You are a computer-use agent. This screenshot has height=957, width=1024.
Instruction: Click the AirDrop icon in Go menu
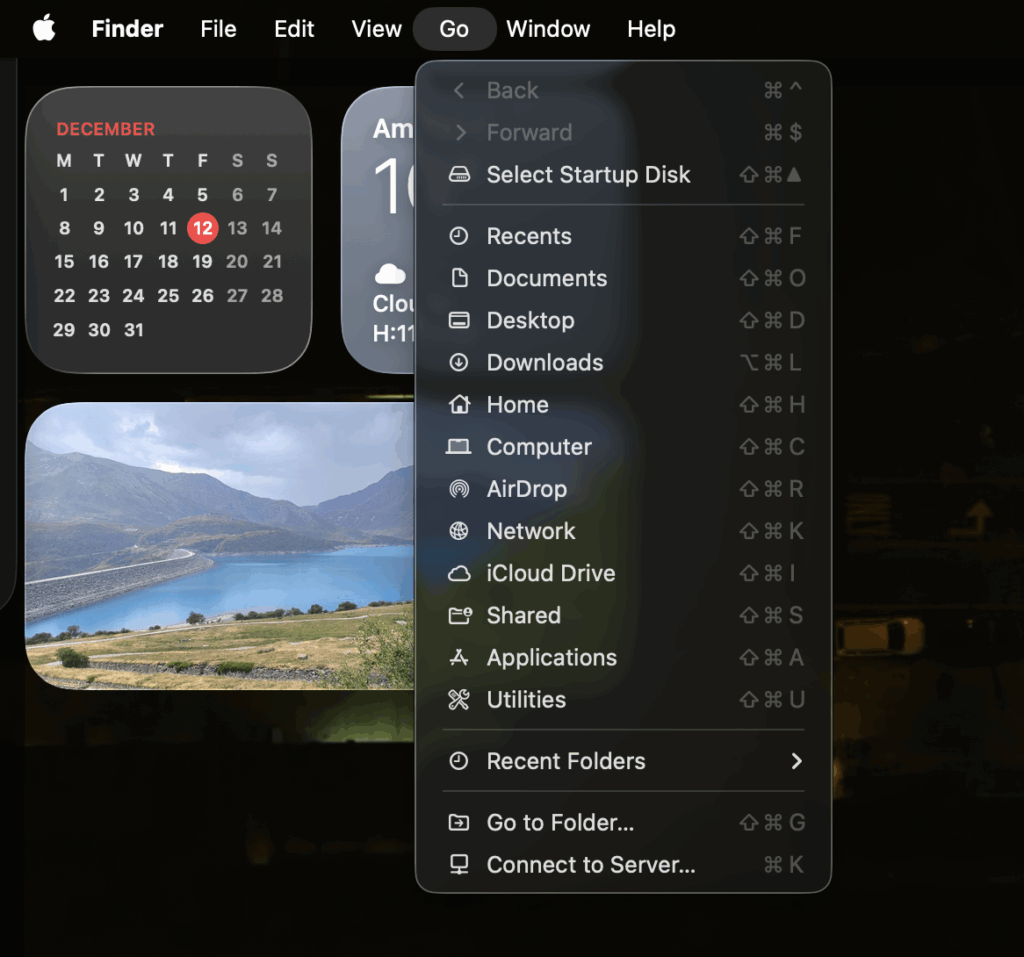pyautogui.click(x=459, y=489)
